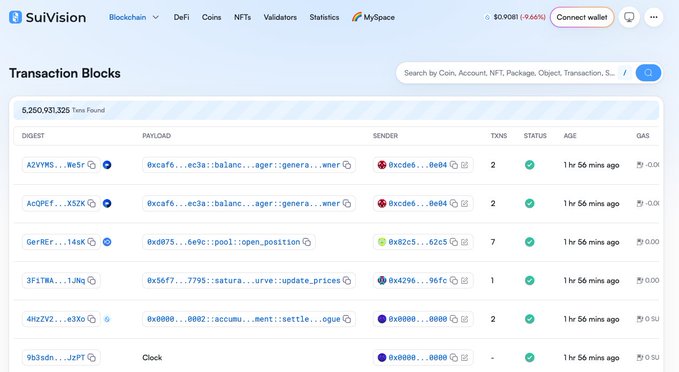Click the slash shortcut hint in search
Viewport: 679px width, 372px height.
624,73
